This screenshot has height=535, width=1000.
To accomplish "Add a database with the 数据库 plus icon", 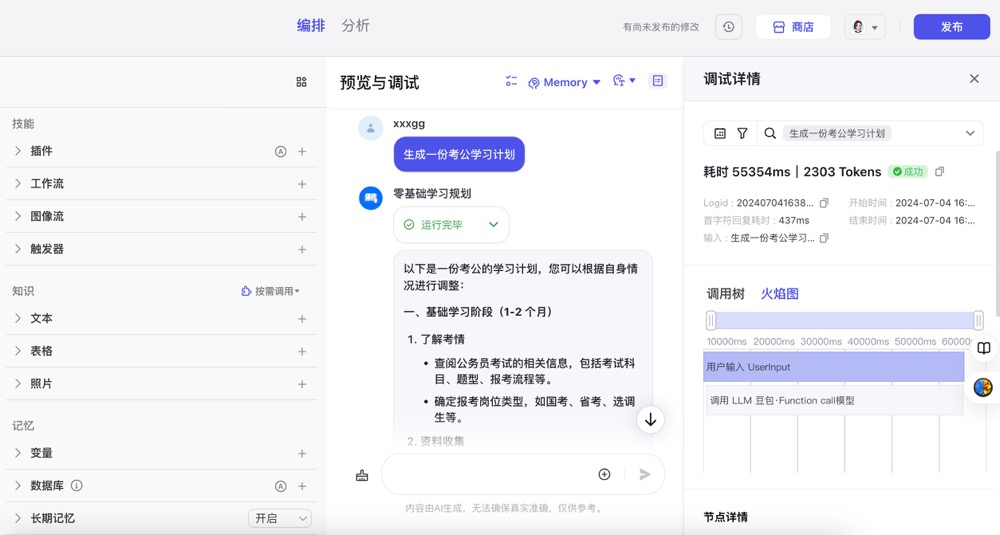I will coord(302,486).
